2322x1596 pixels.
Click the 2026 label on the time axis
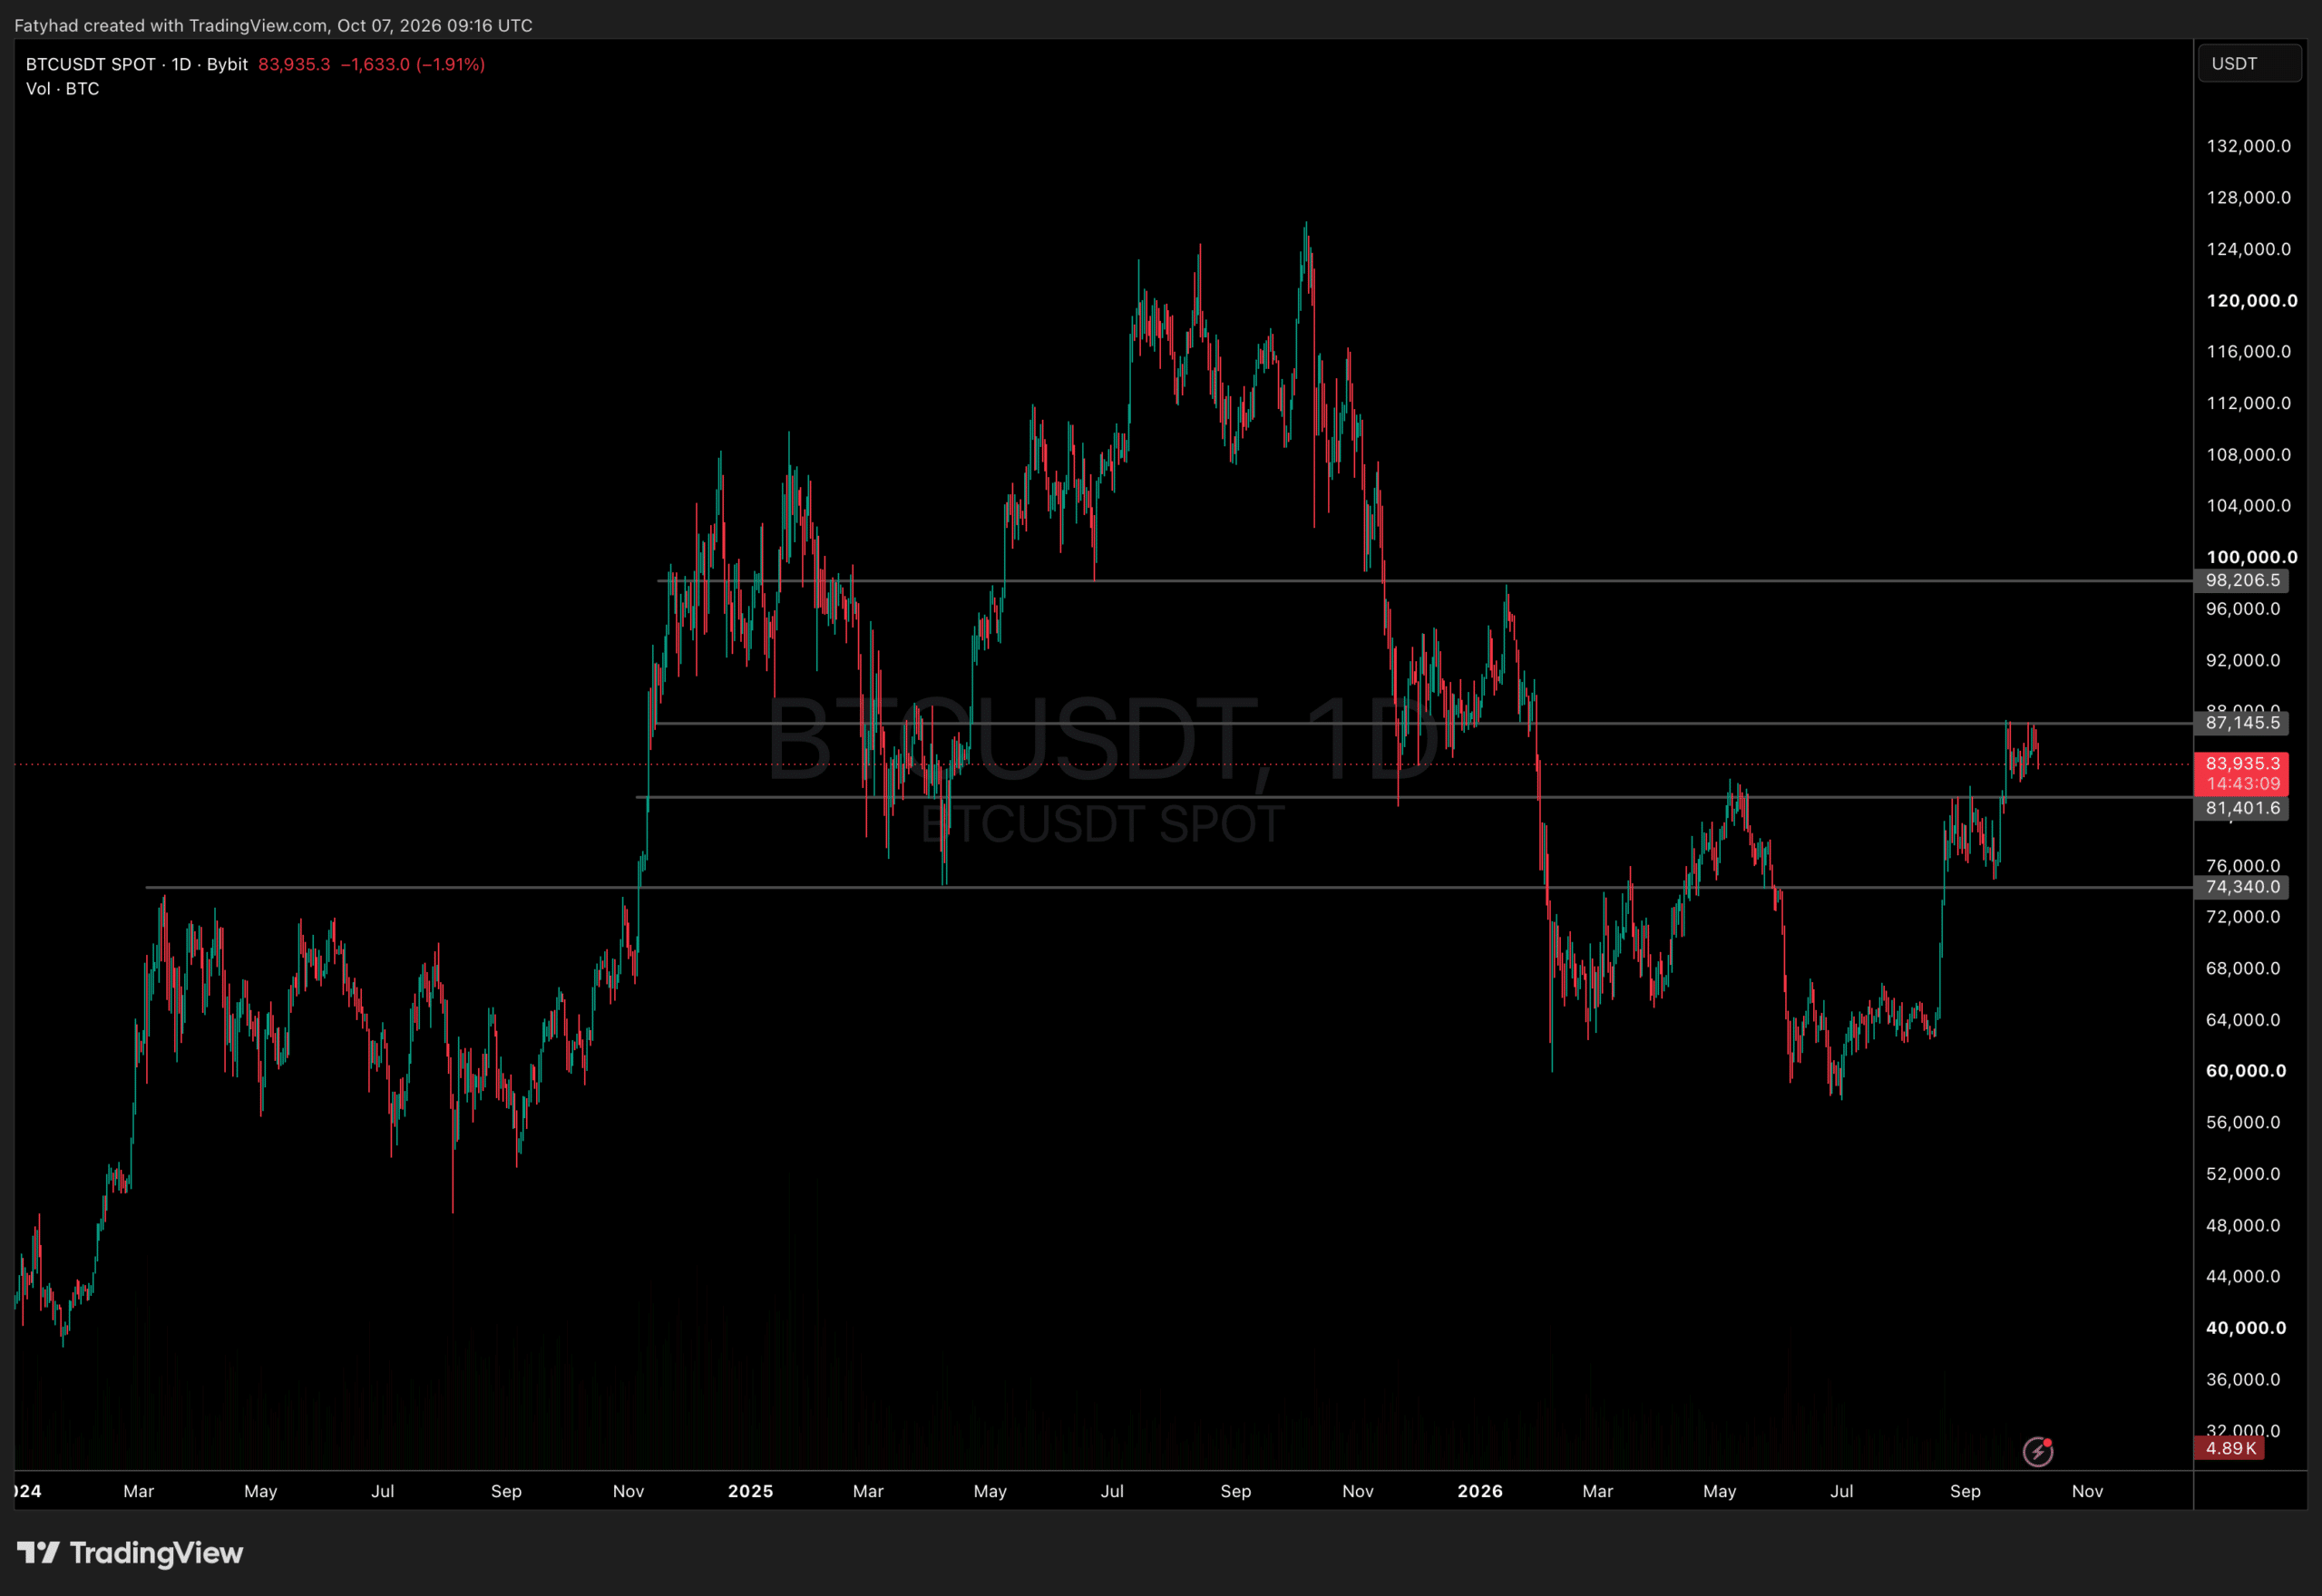(x=1480, y=1491)
